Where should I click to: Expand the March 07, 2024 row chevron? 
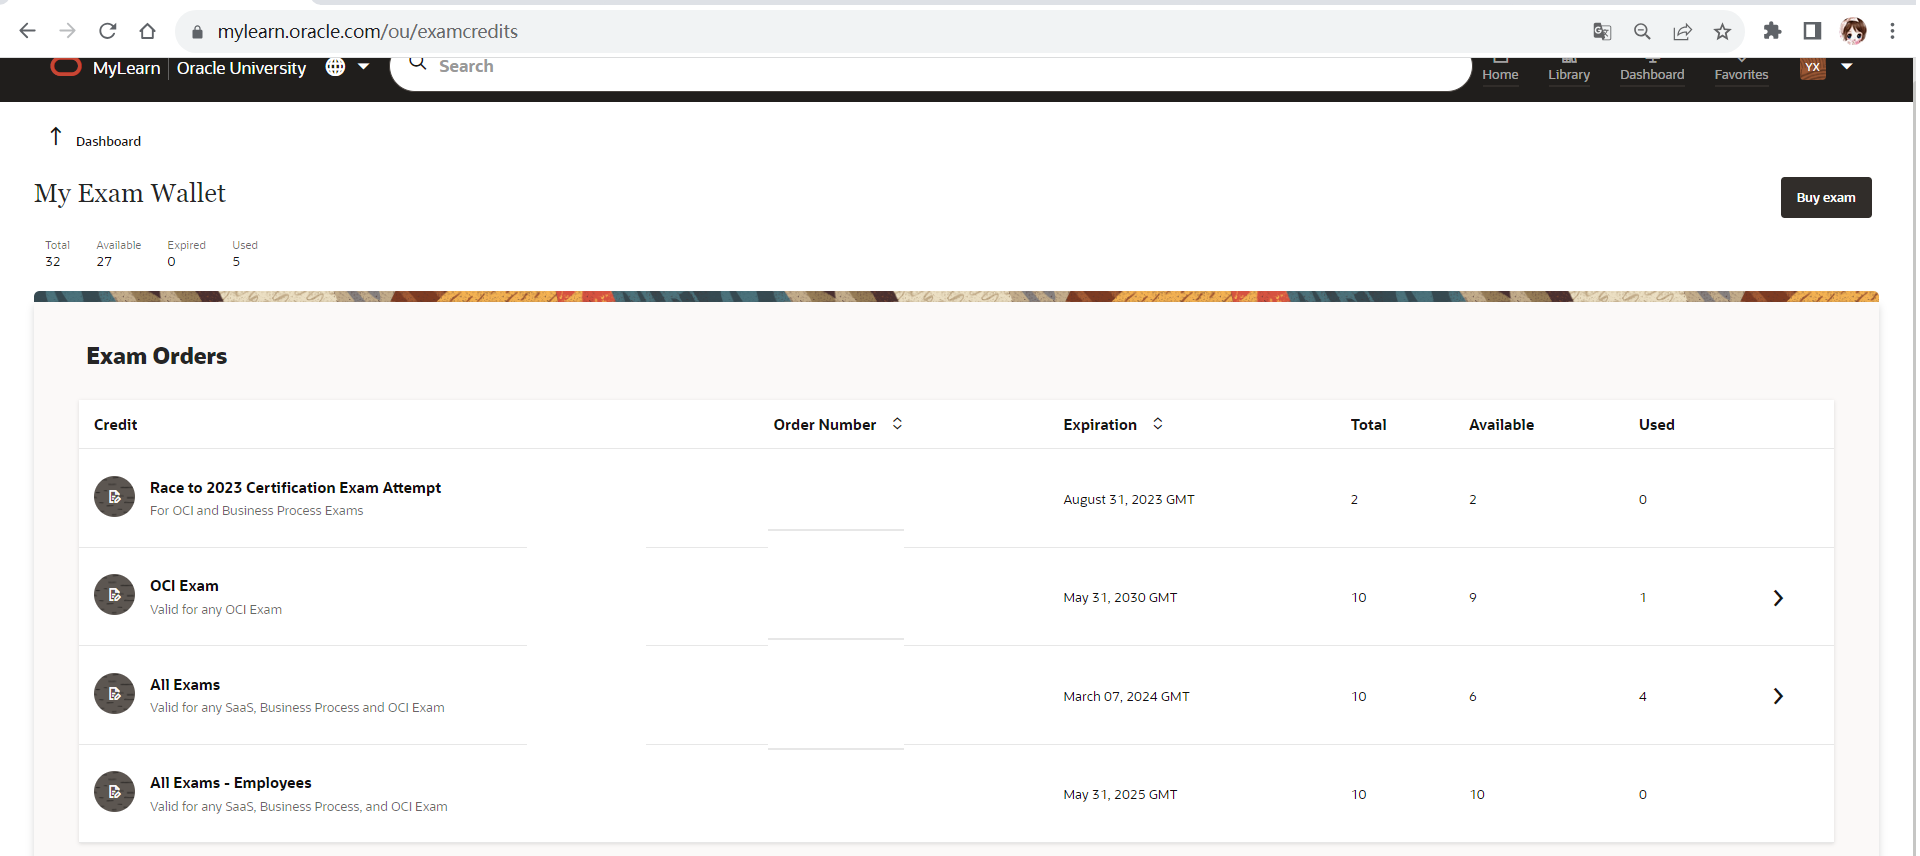[x=1778, y=696]
